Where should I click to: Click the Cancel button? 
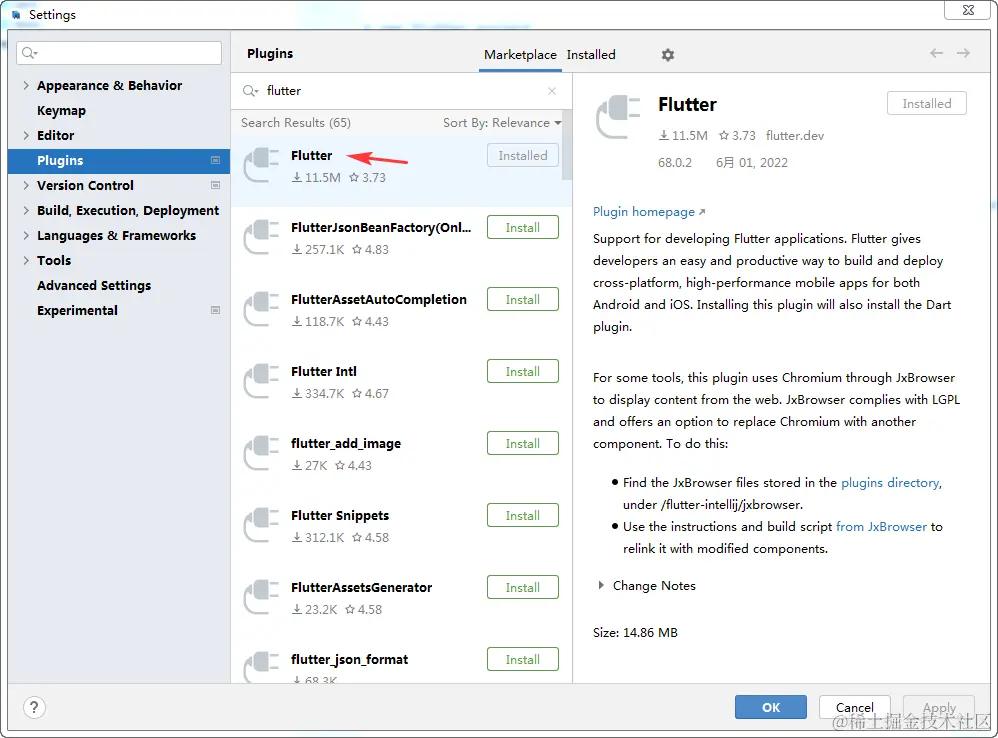[x=854, y=707]
